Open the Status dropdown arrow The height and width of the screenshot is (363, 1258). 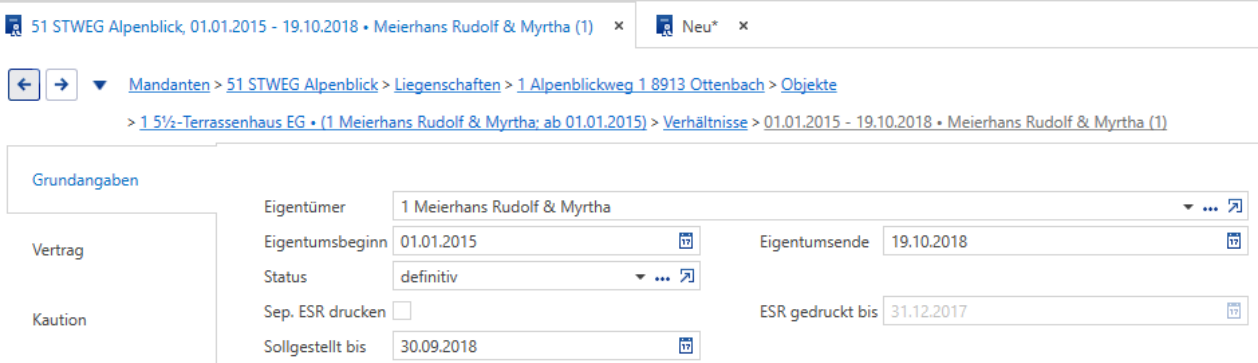(640, 277)
